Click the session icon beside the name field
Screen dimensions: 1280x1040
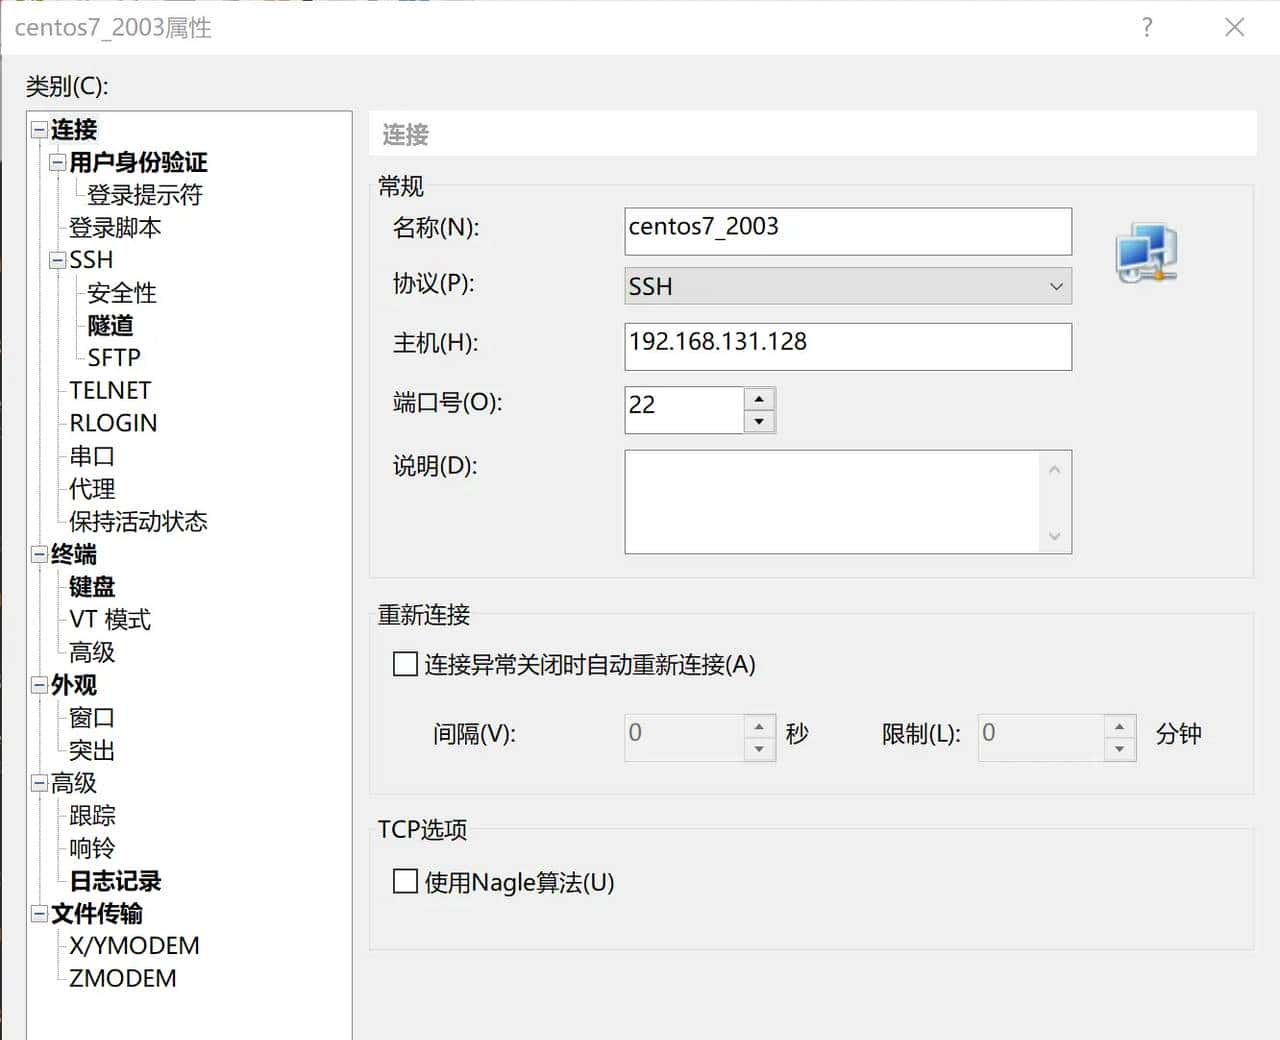pos(1146,252)
